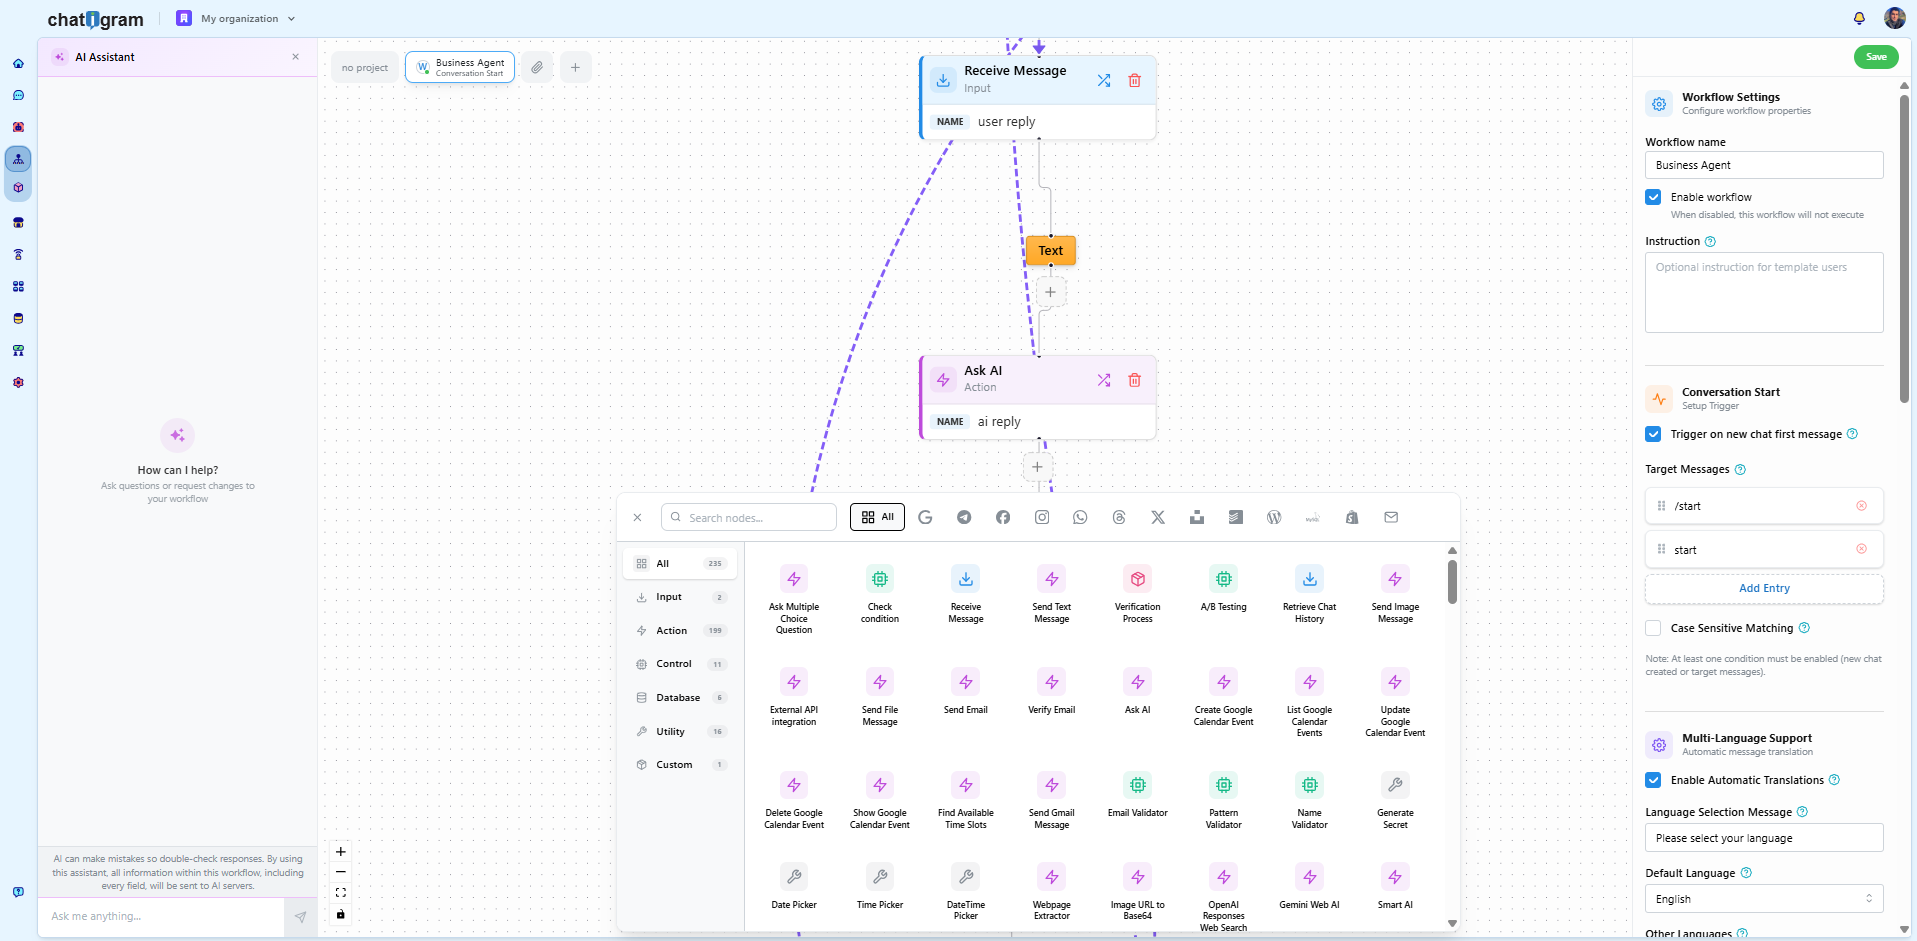Select the Control category
This screenshot has width=1917, height=941.
coord(680,664)
